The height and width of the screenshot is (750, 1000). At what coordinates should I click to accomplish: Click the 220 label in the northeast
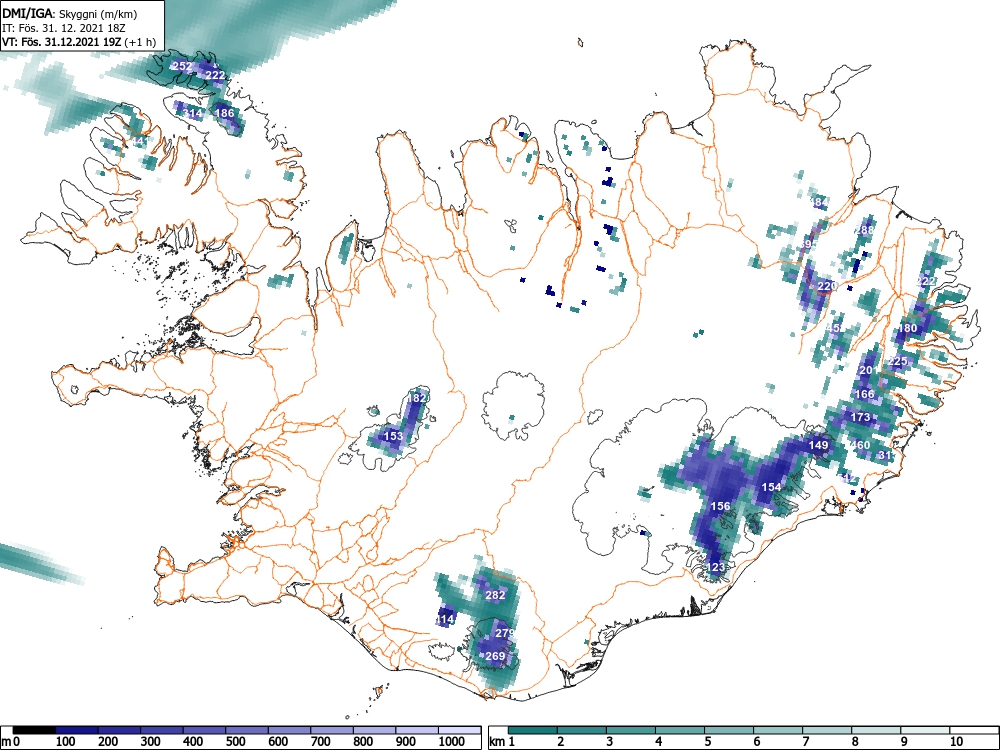pyautogui.click(x=827, y=286)
